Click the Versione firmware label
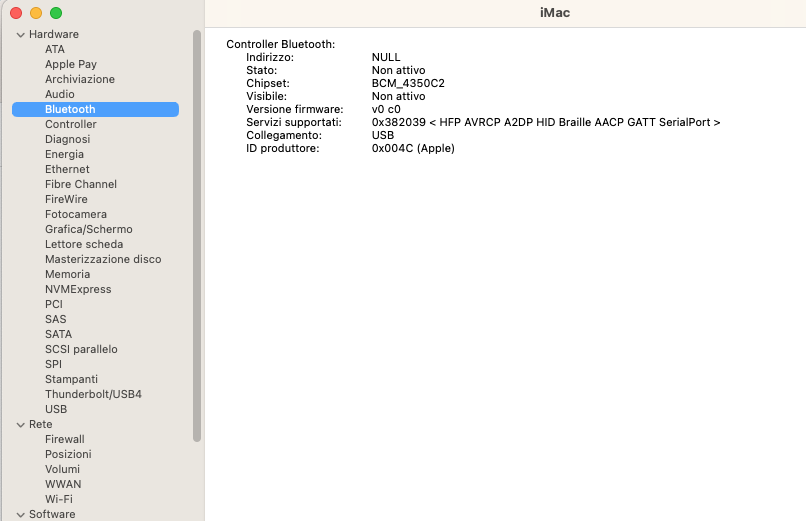This screenshot has width=806, height=521. (x=295, y=109)
